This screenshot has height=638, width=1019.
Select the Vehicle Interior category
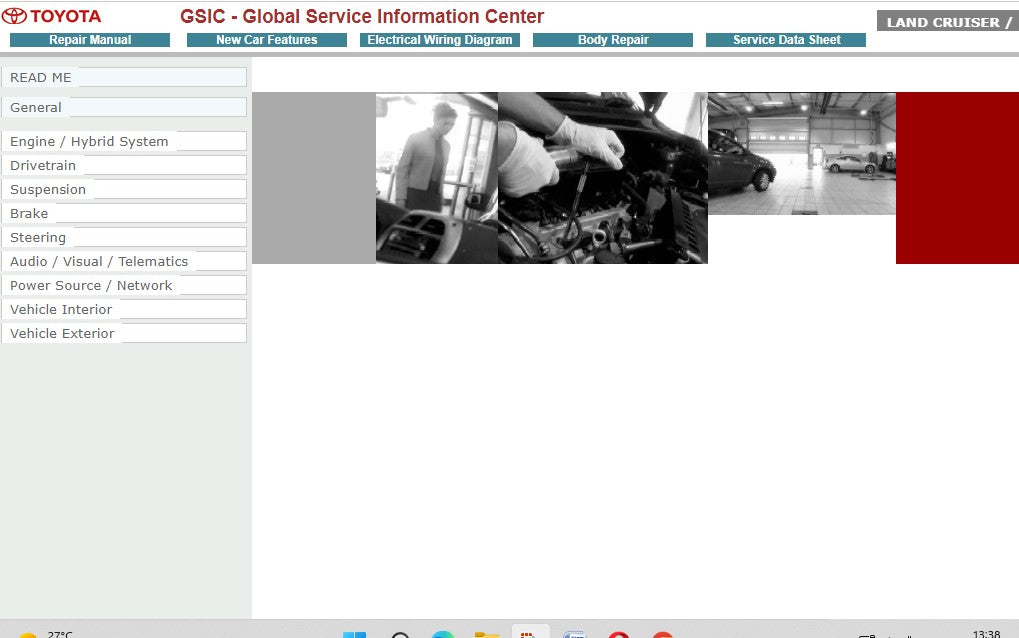(124, 309)
